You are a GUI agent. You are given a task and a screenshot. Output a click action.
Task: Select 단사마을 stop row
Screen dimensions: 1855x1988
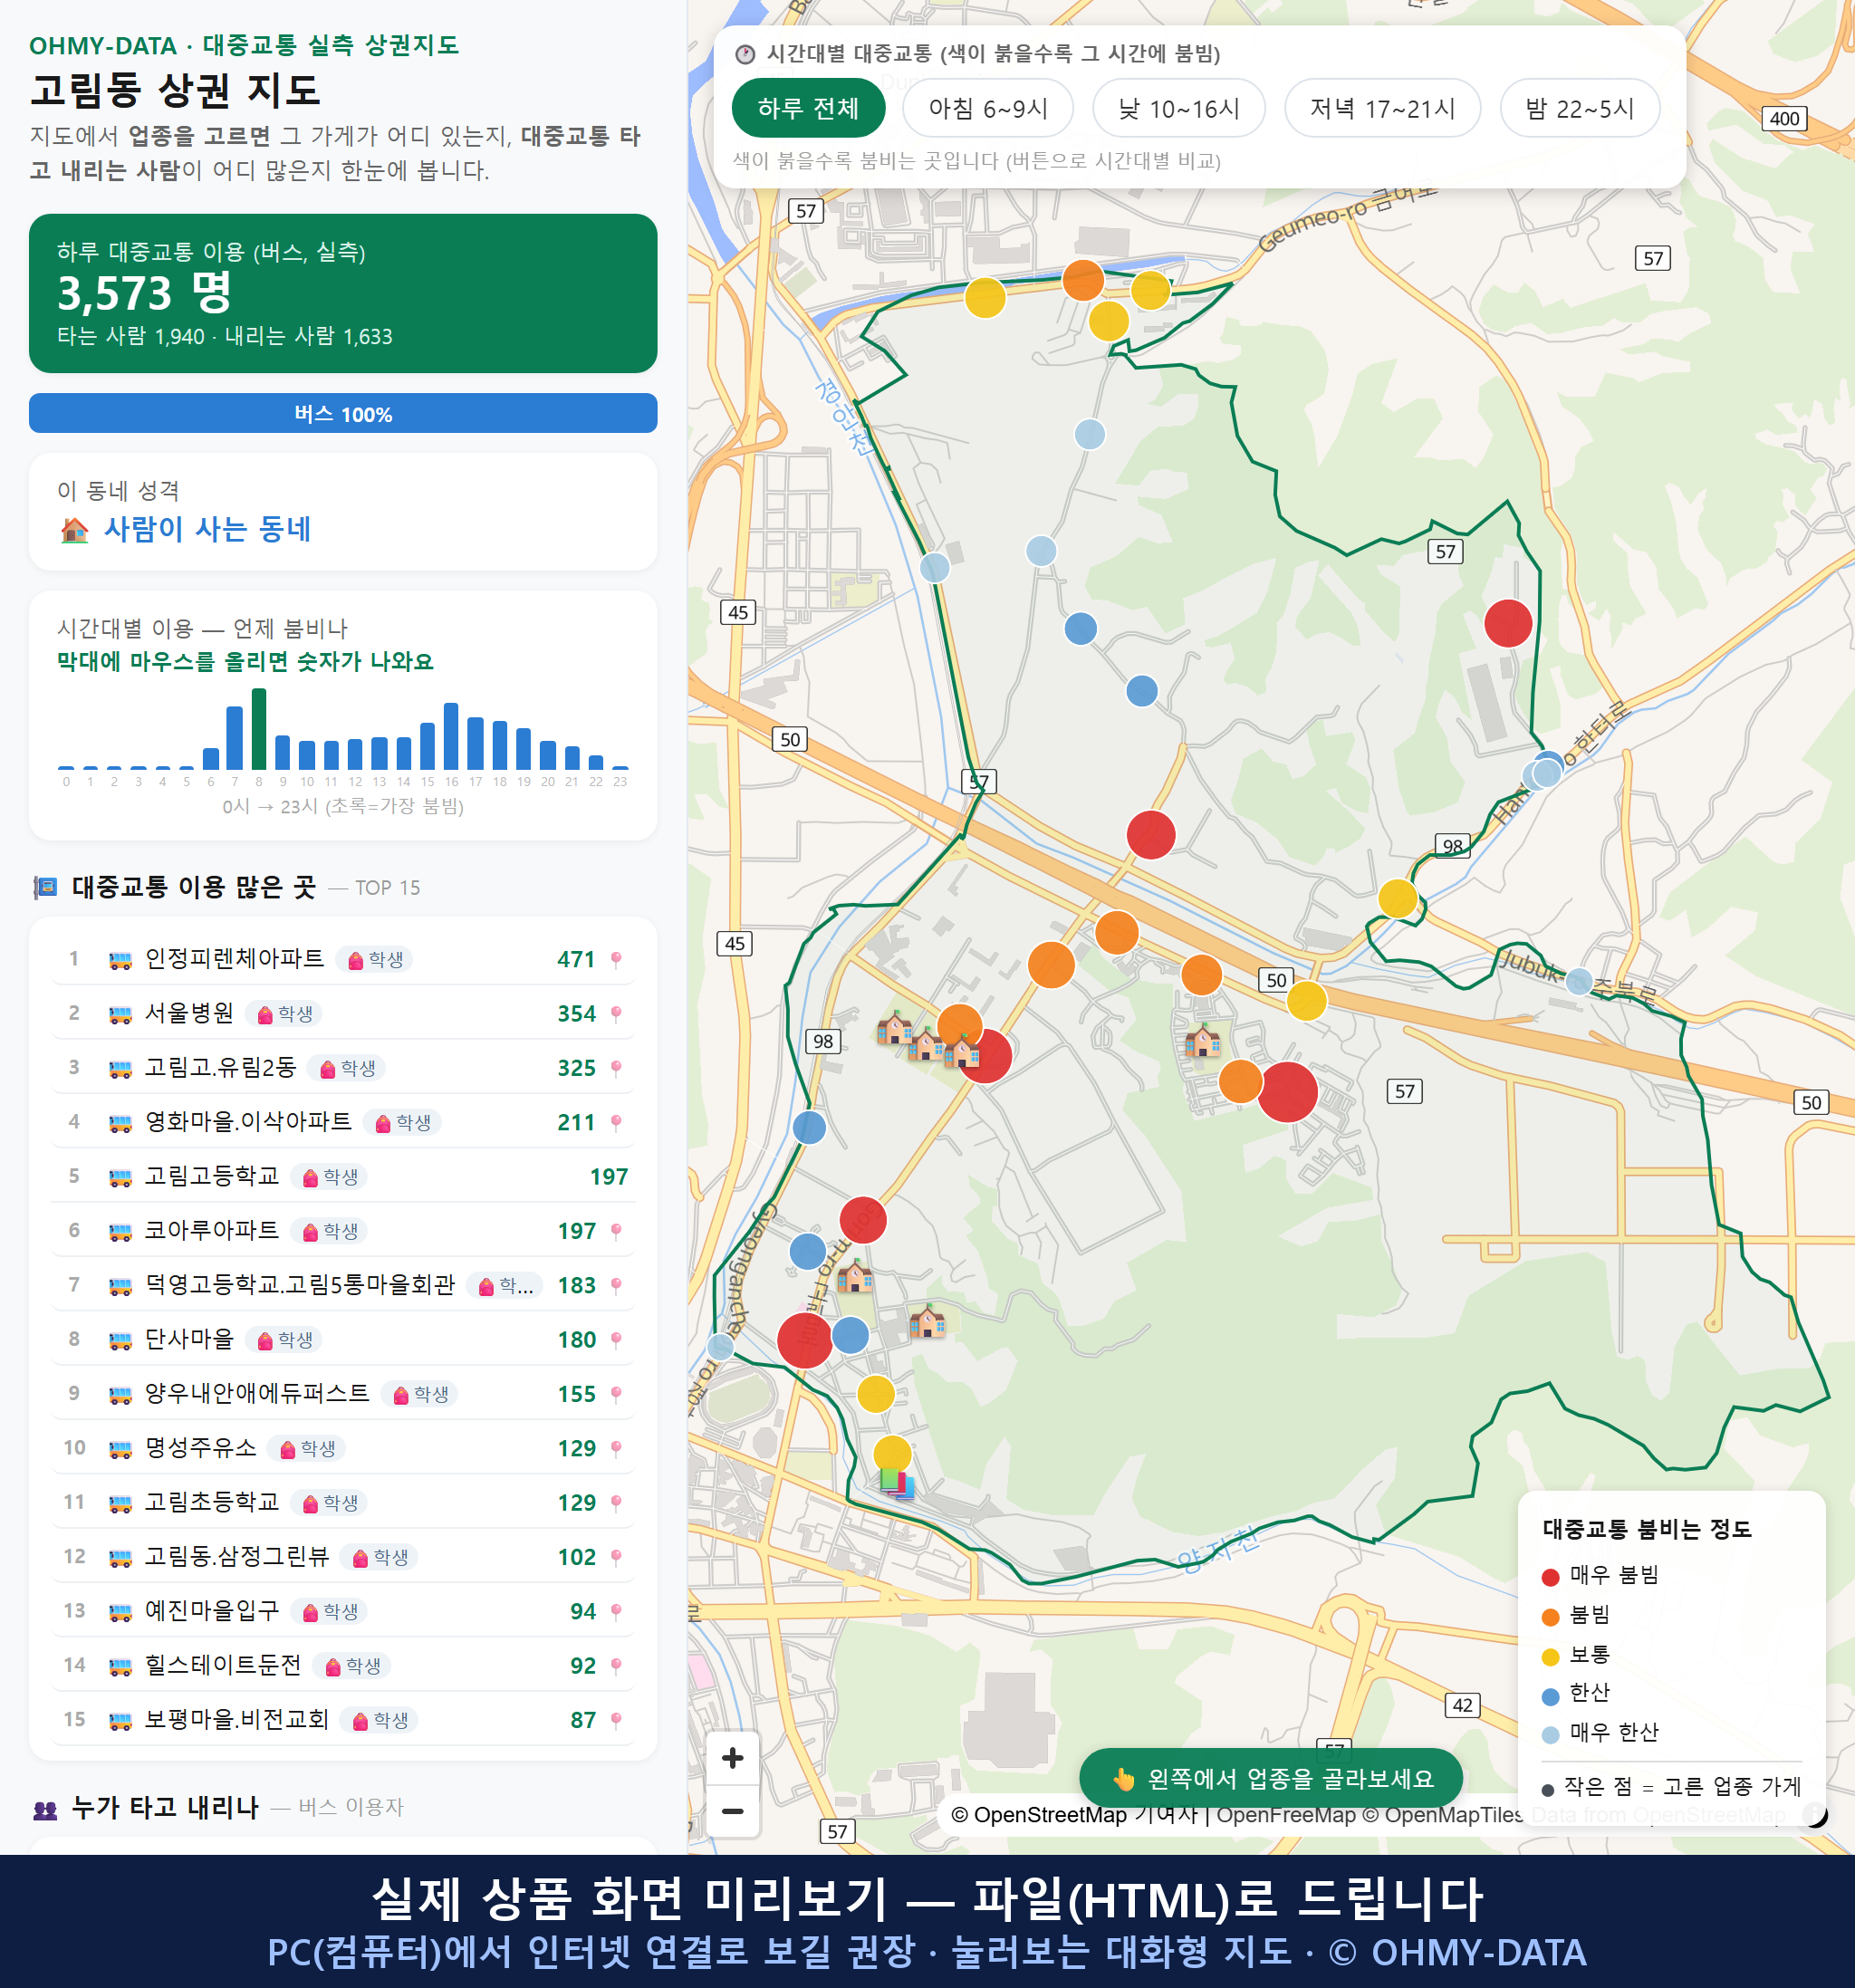[x=342, y=1339]
